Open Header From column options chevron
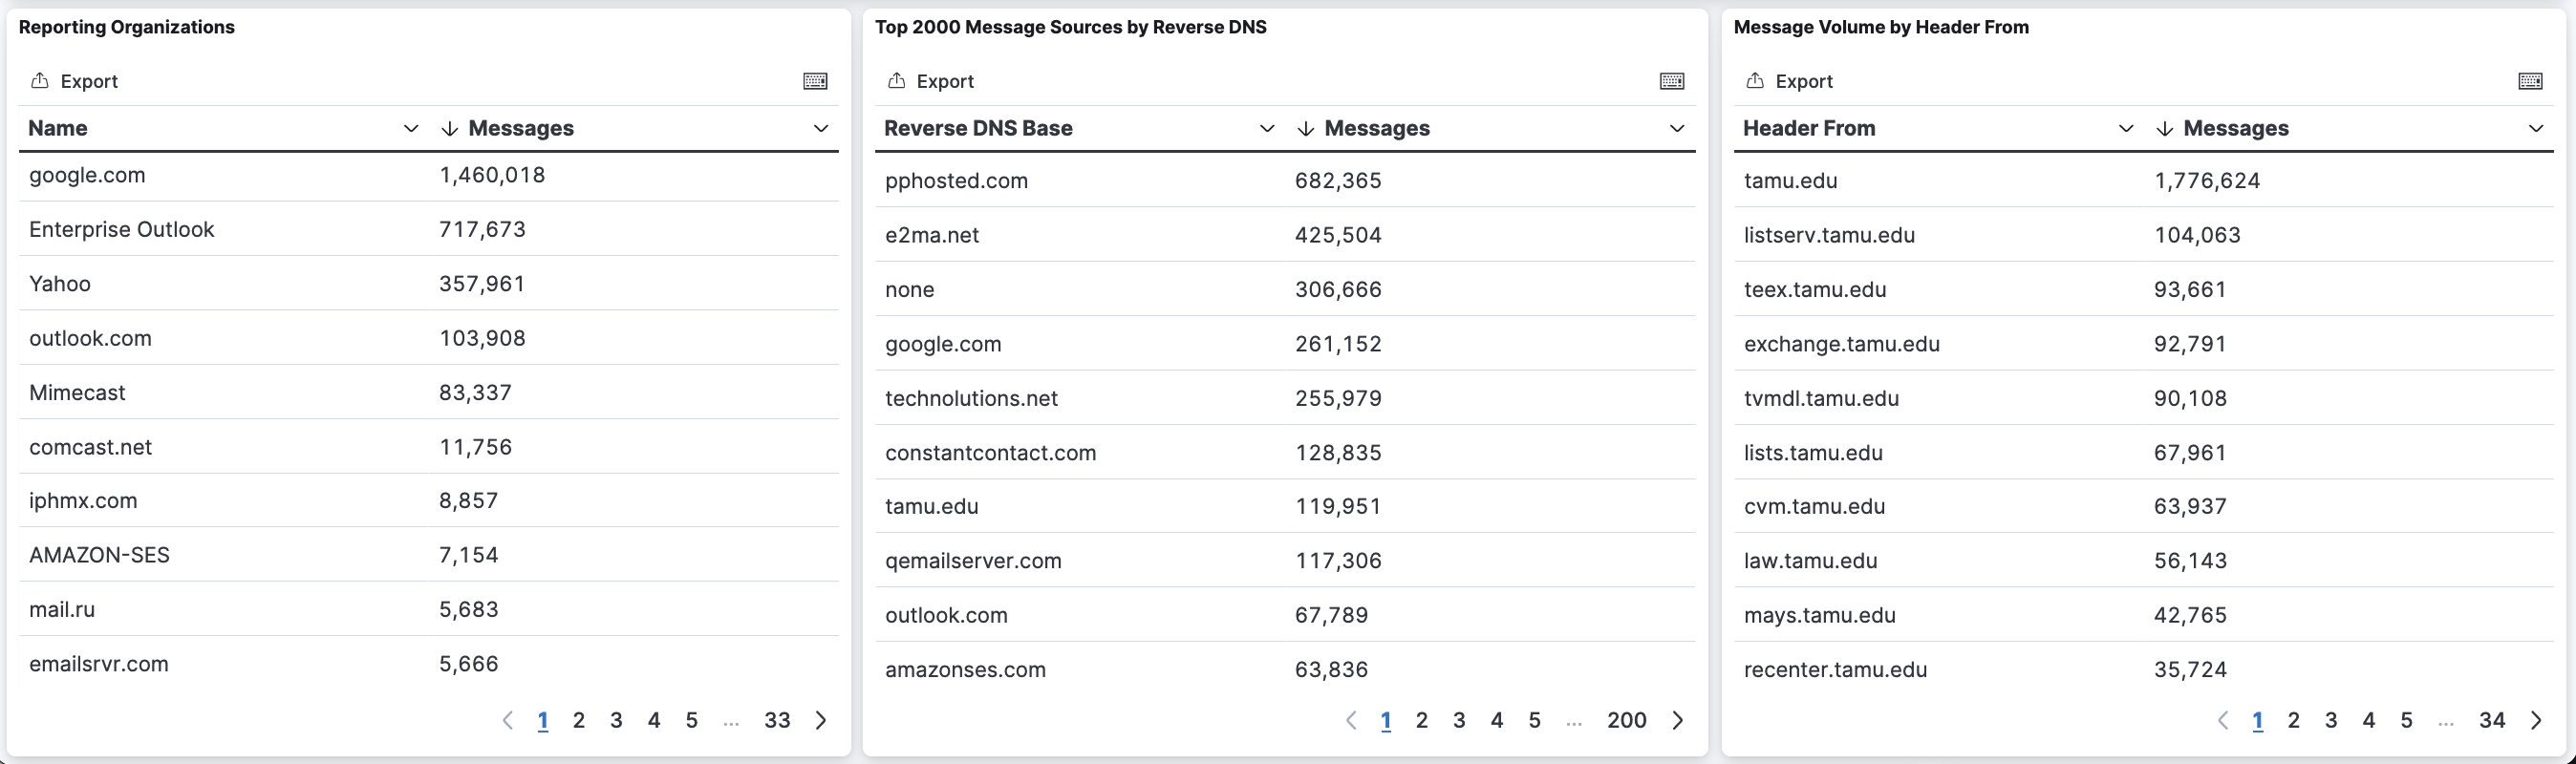 2126,128
